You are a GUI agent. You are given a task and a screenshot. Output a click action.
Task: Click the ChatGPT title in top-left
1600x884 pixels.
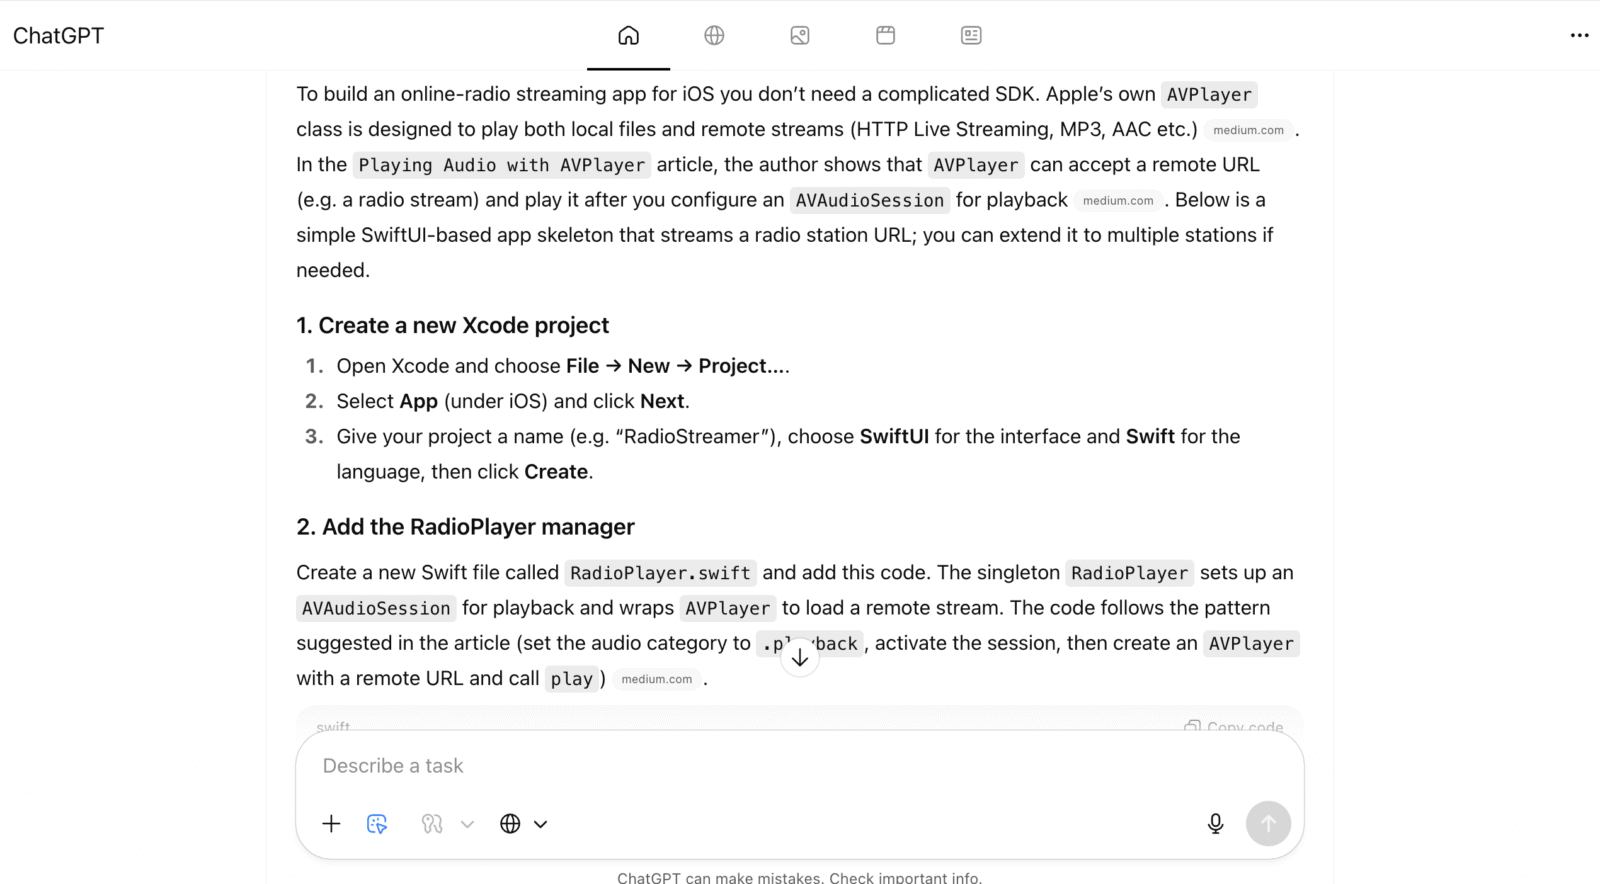click(x=58, y=35)
